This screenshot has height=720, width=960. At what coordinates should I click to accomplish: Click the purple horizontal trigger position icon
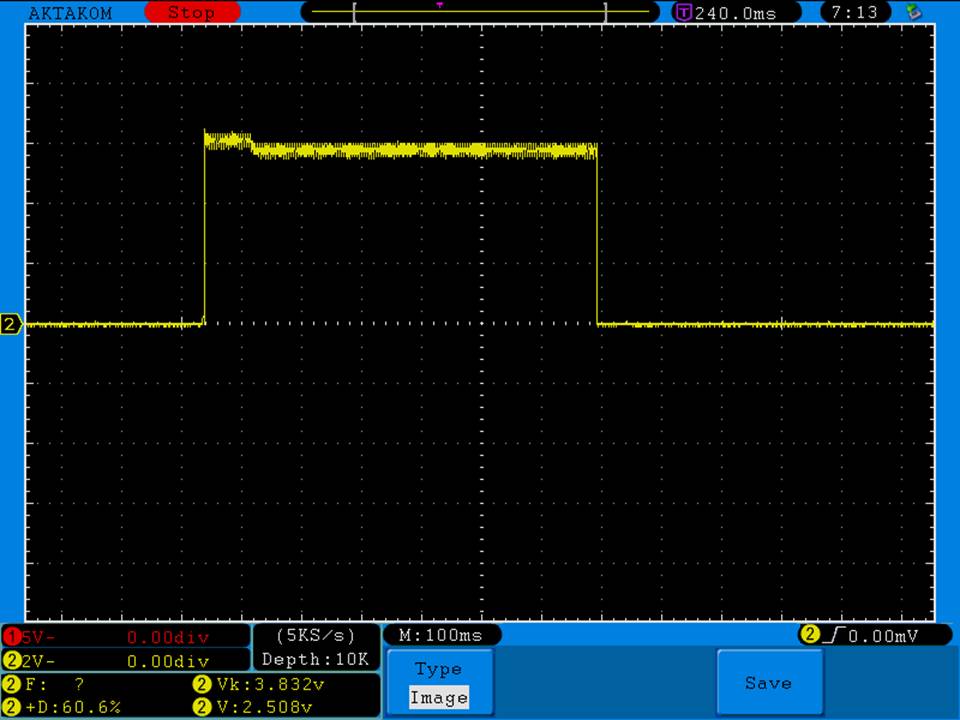click(684, 13)
